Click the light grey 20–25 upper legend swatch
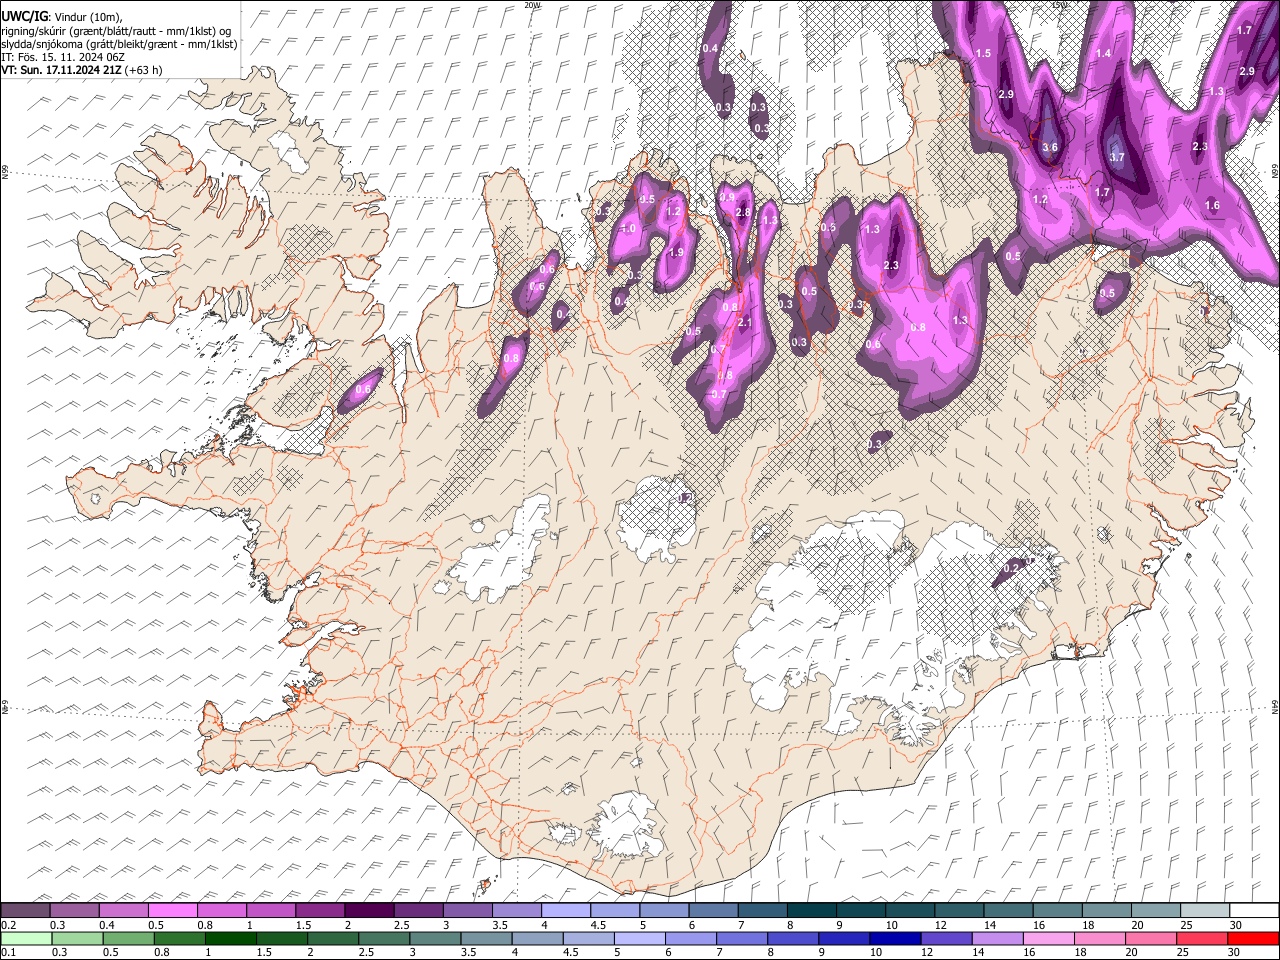Image resolution: width=1280 pixels, height=960 pixels. click(x=1156, y=910)
